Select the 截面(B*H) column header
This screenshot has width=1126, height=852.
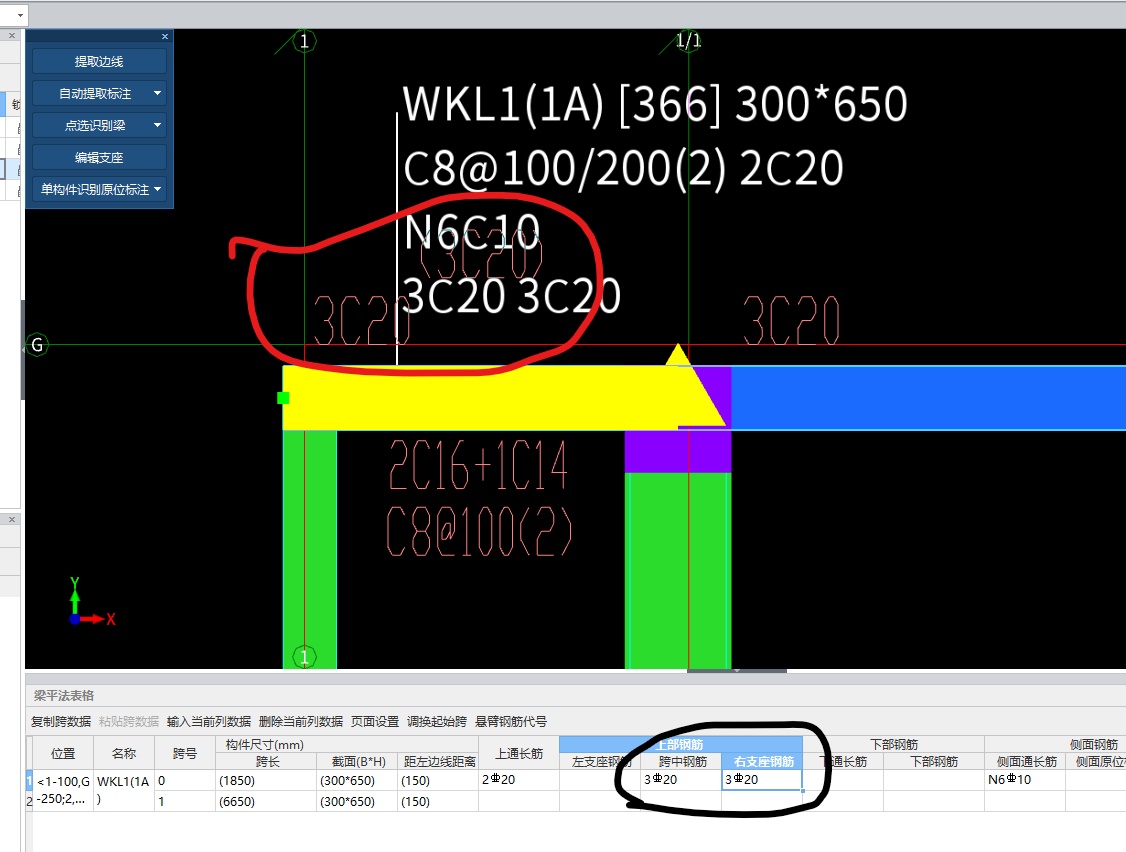357,761
